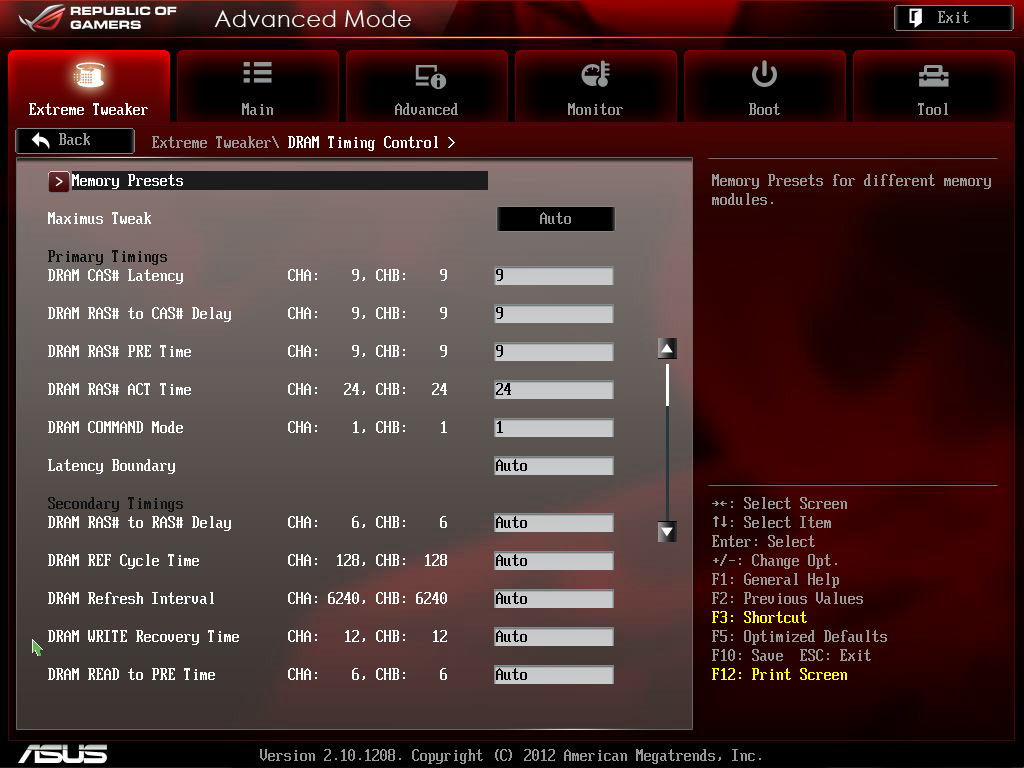Open the Advanced tab

[426, 86]
